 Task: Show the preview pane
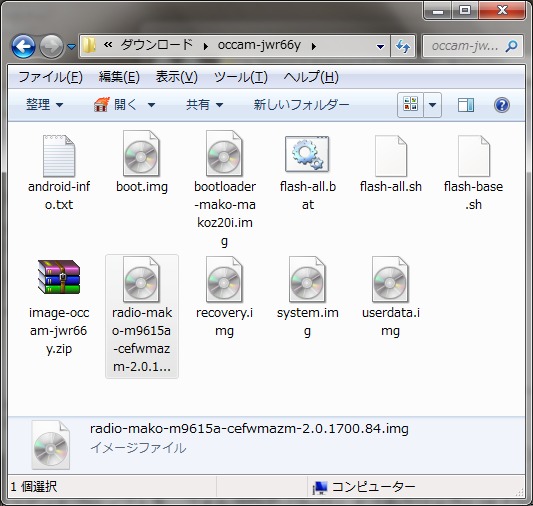point(466,105)
